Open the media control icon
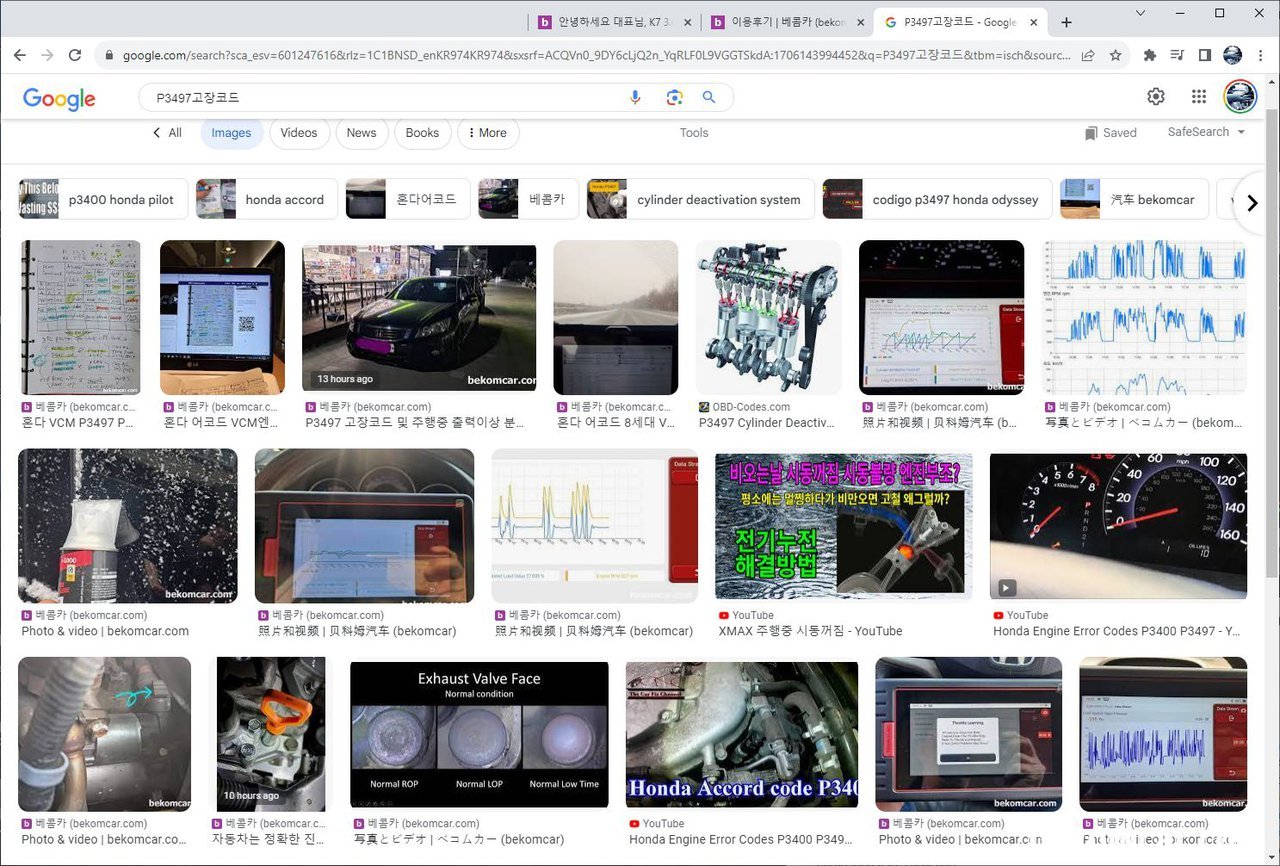 (1177, 55)
